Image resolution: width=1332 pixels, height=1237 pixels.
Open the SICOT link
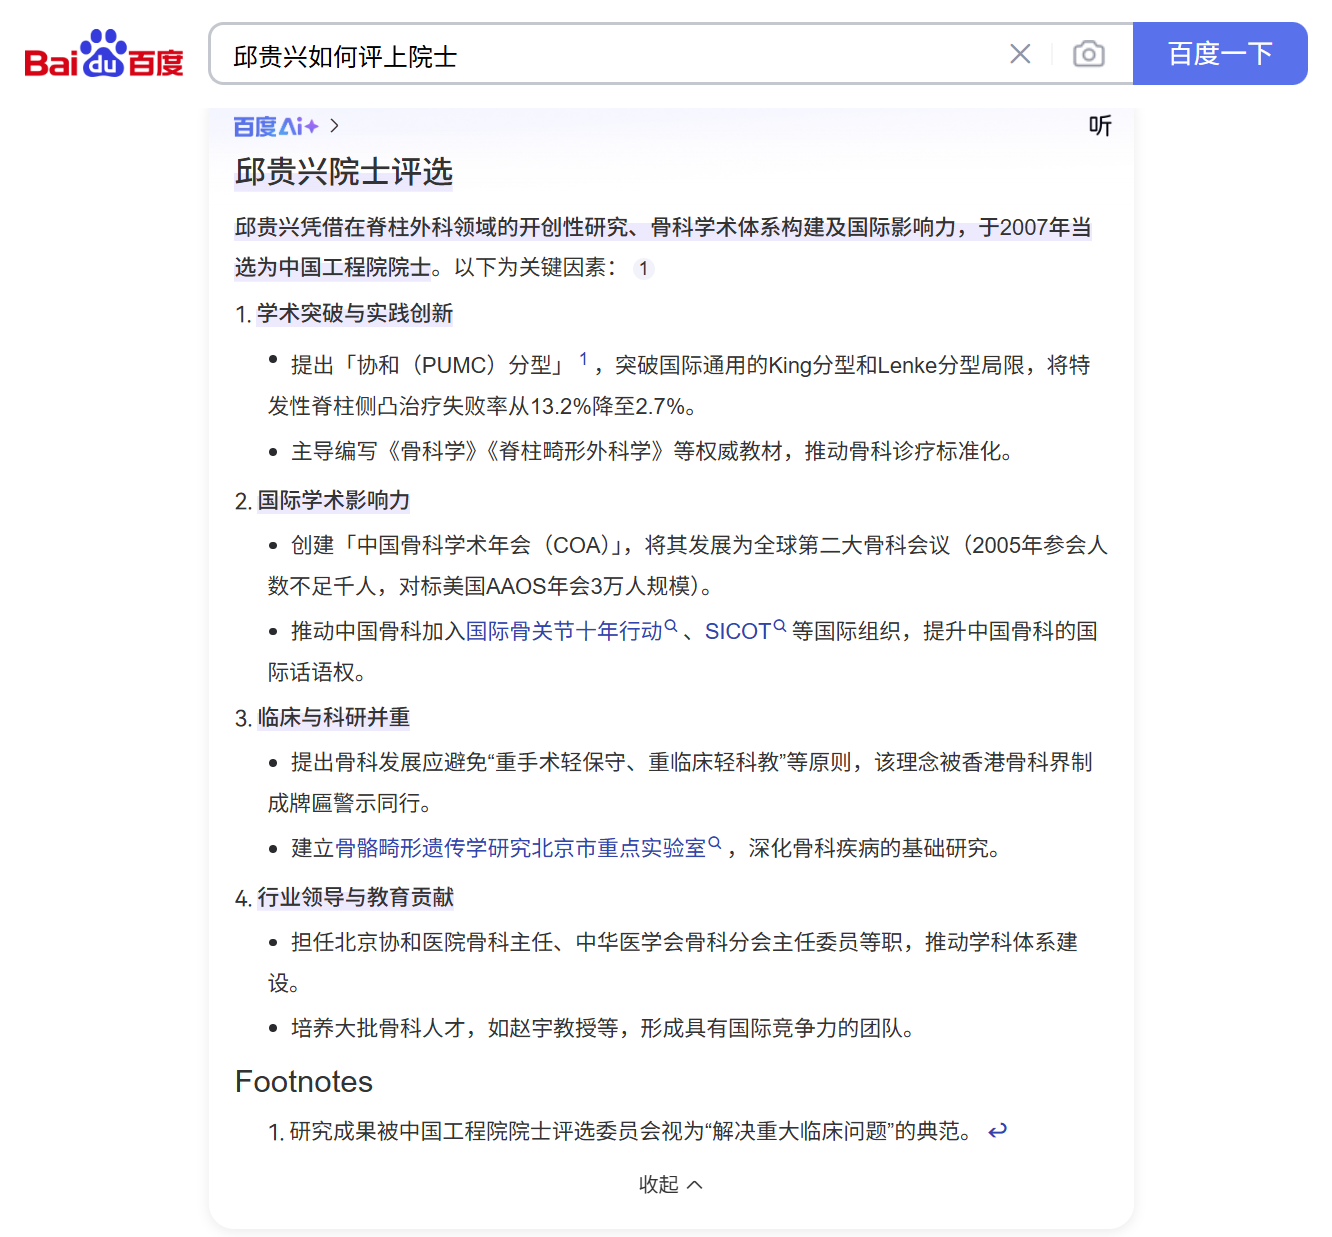click(x=737, y=630)
